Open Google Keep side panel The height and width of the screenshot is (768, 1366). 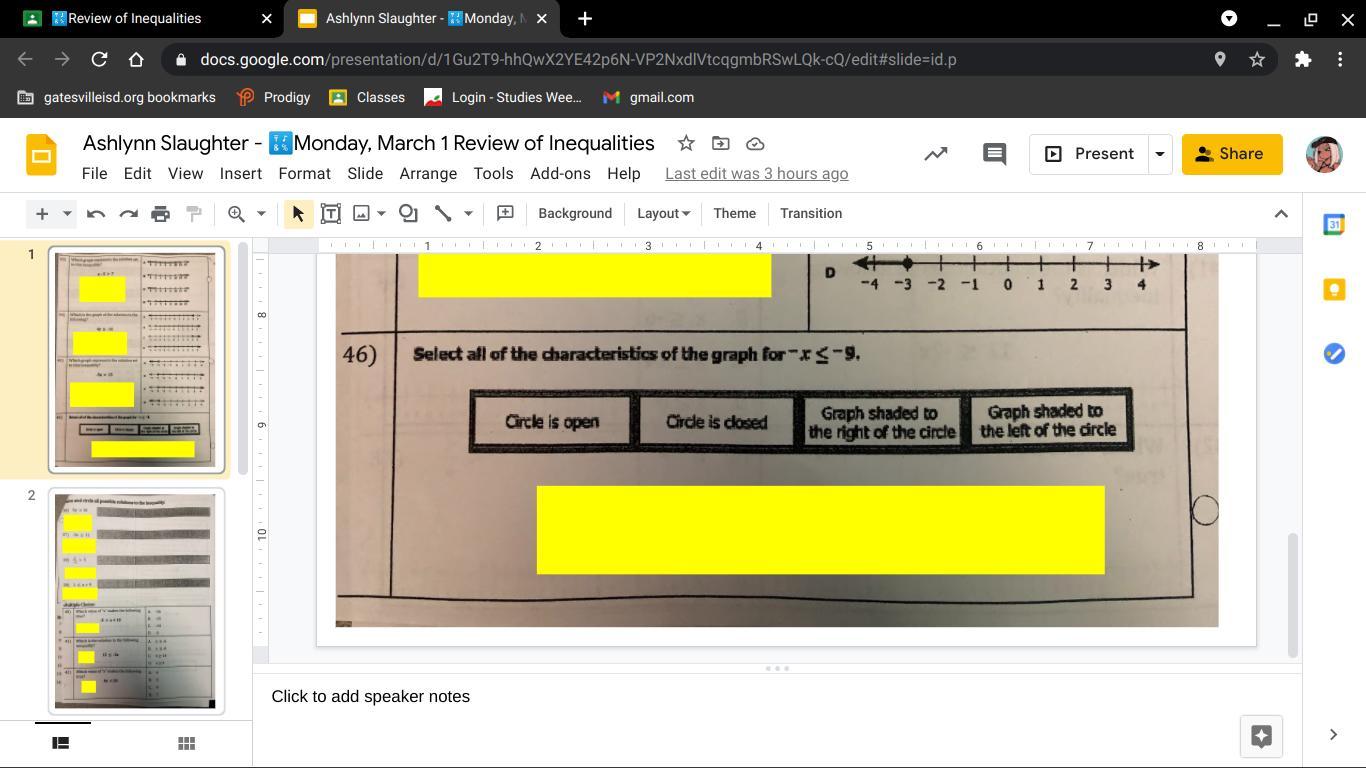[1334, 289]
